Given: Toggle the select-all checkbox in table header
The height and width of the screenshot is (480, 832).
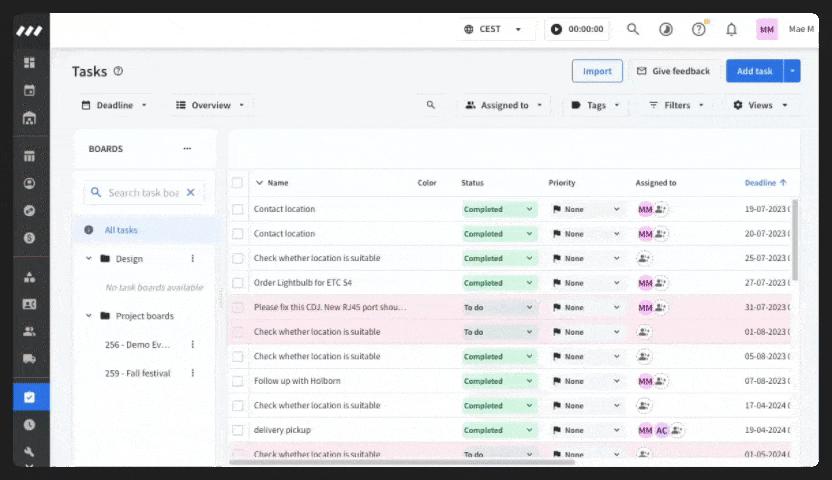Looking at the screenshot, I should [x=237, y=182].
